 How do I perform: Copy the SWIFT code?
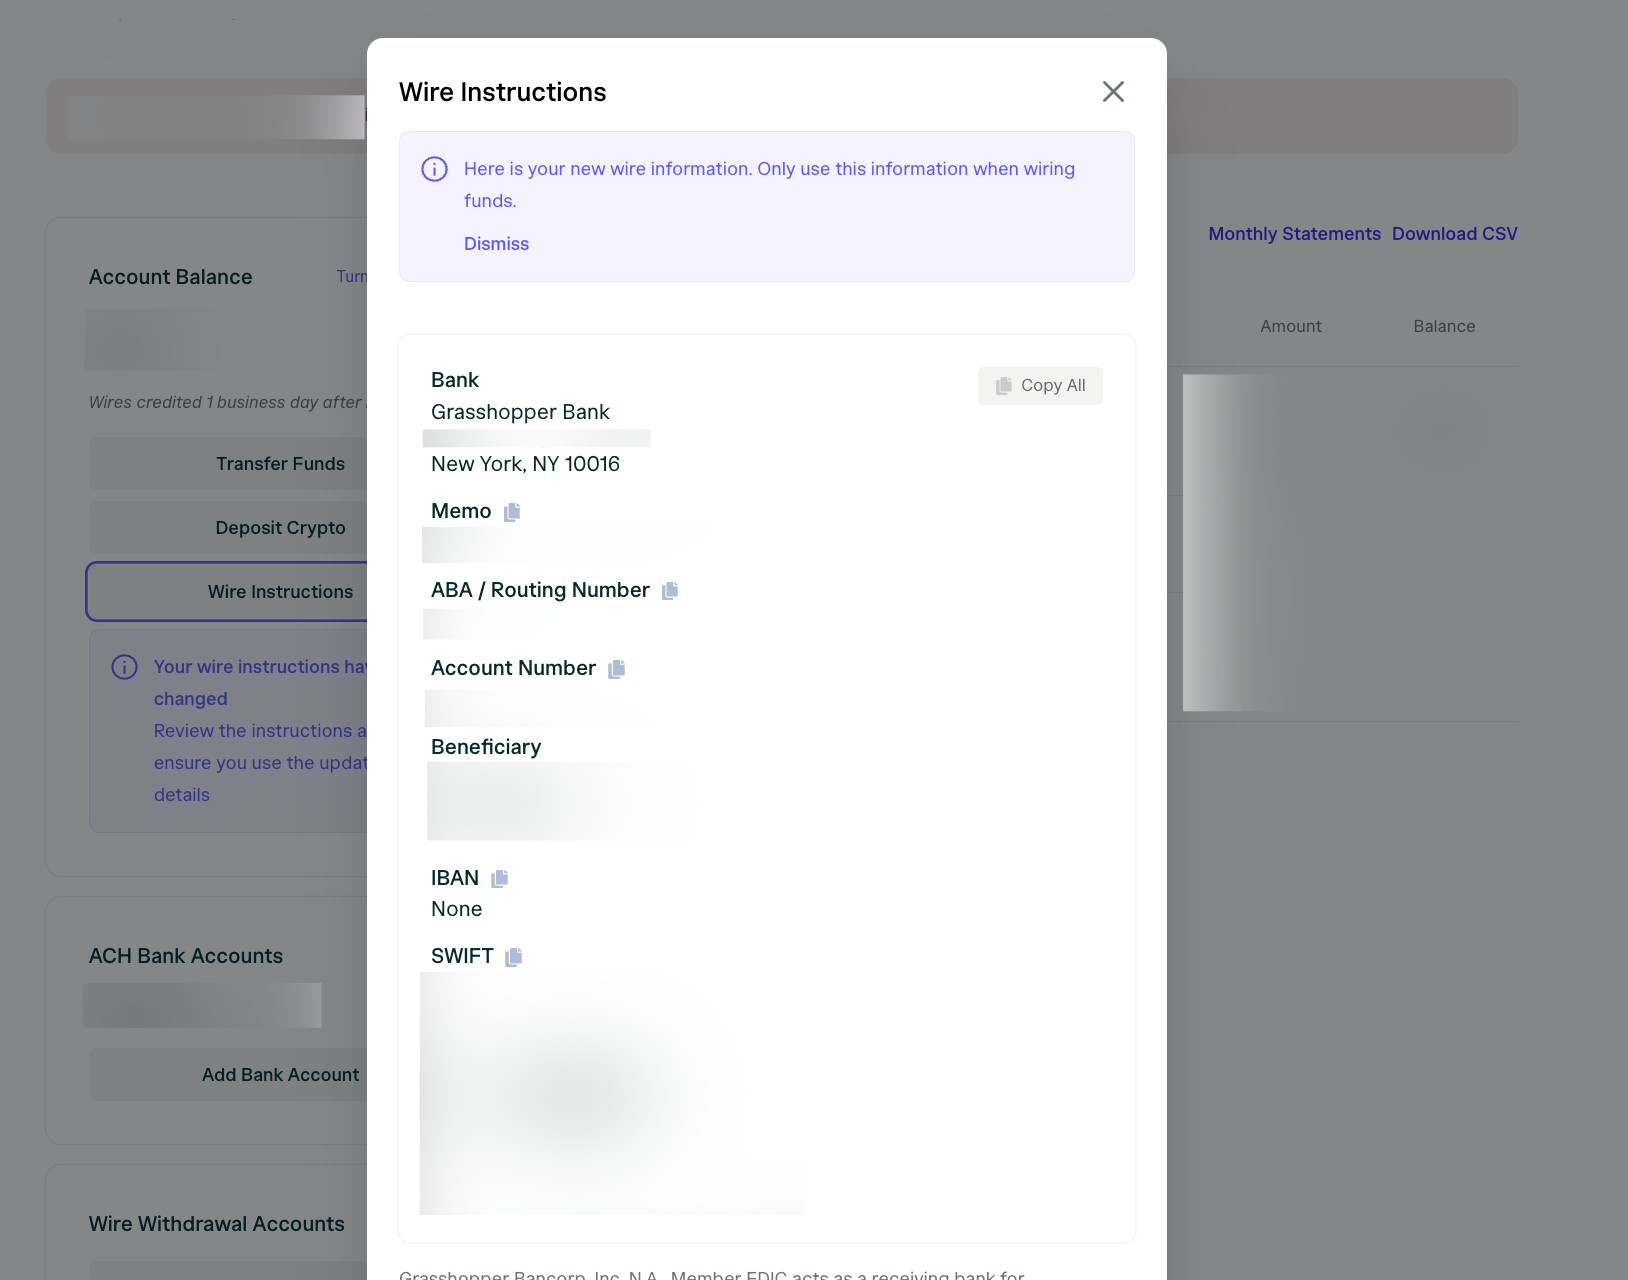pos(514,957)
